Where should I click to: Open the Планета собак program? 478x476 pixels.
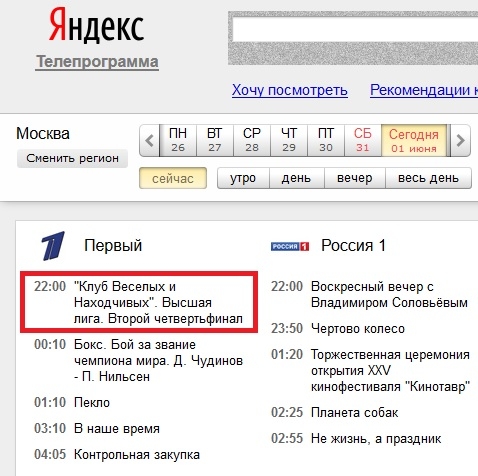pyautogui.click(x=354, y=413)
